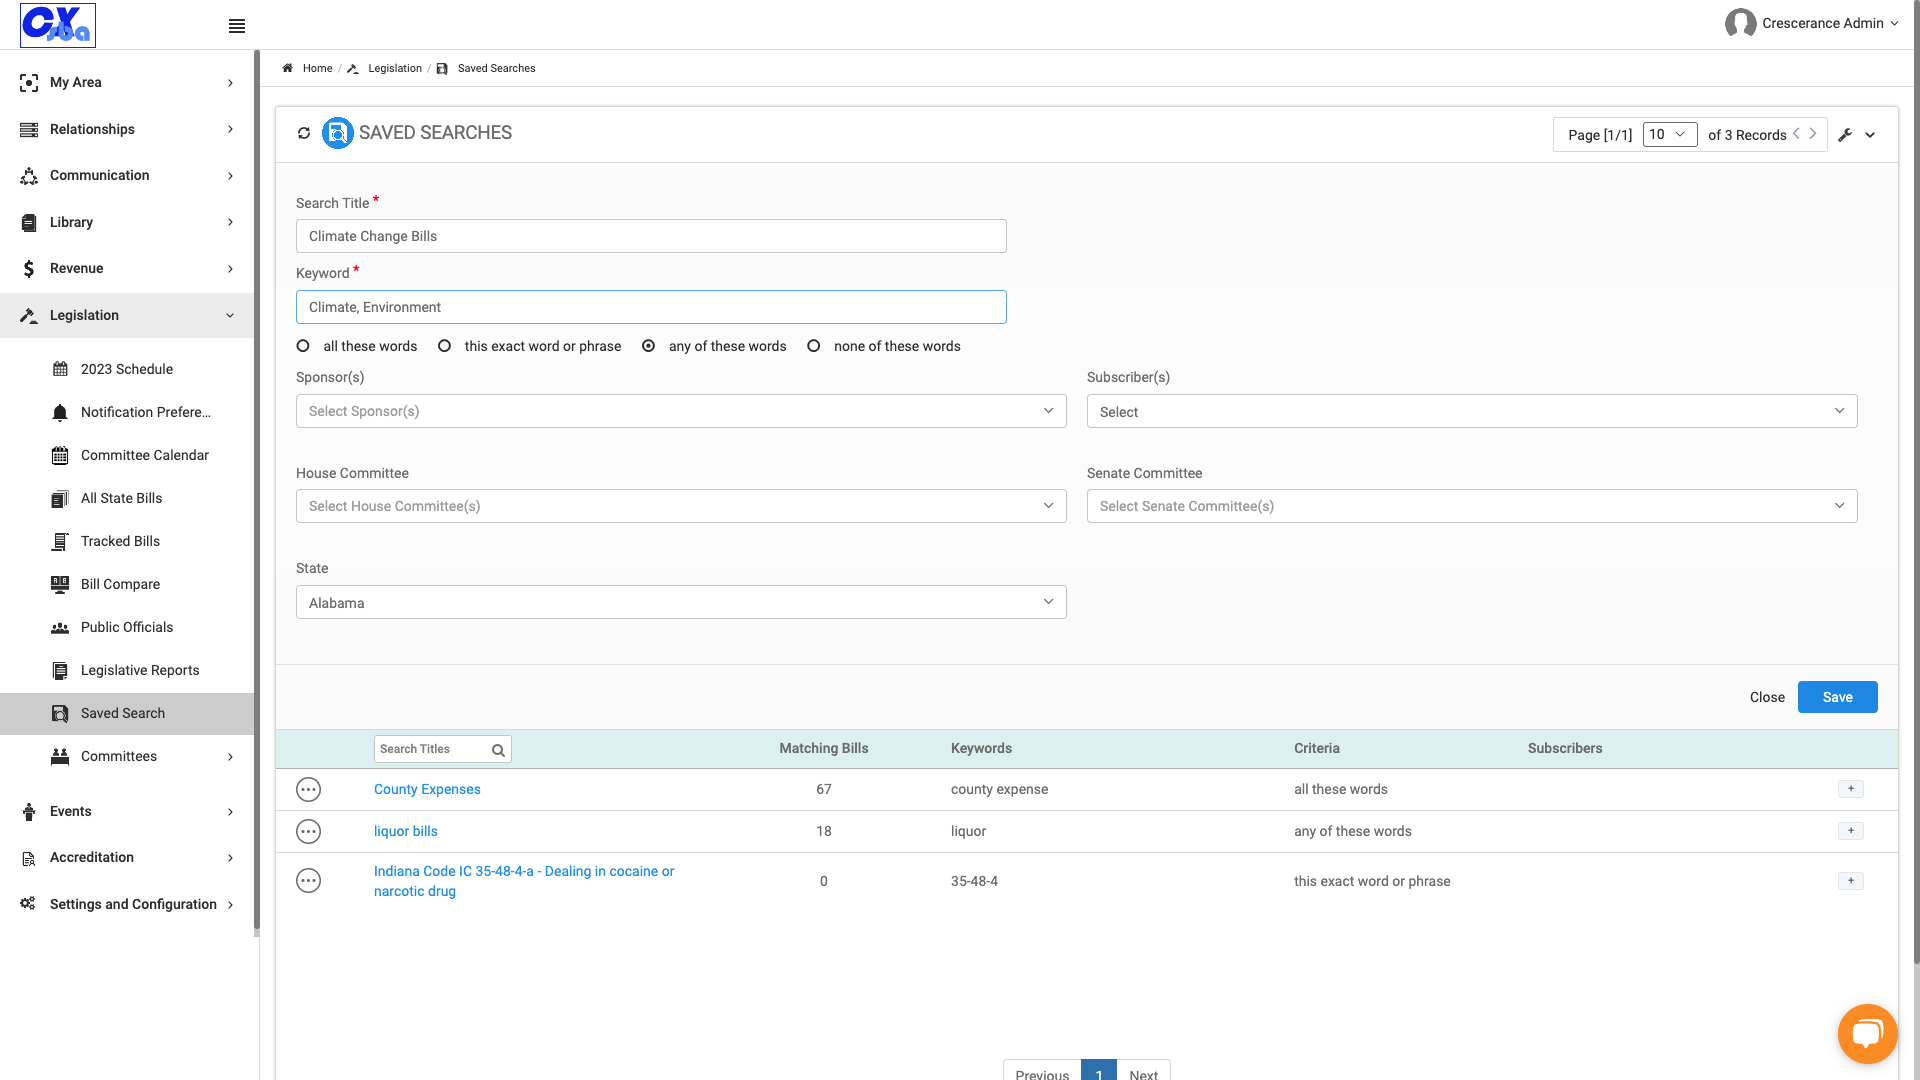Viewport: 1920px width, 1080px height.
Task: Click the Home breadcrumb icon
Action: tap(288, 68)
